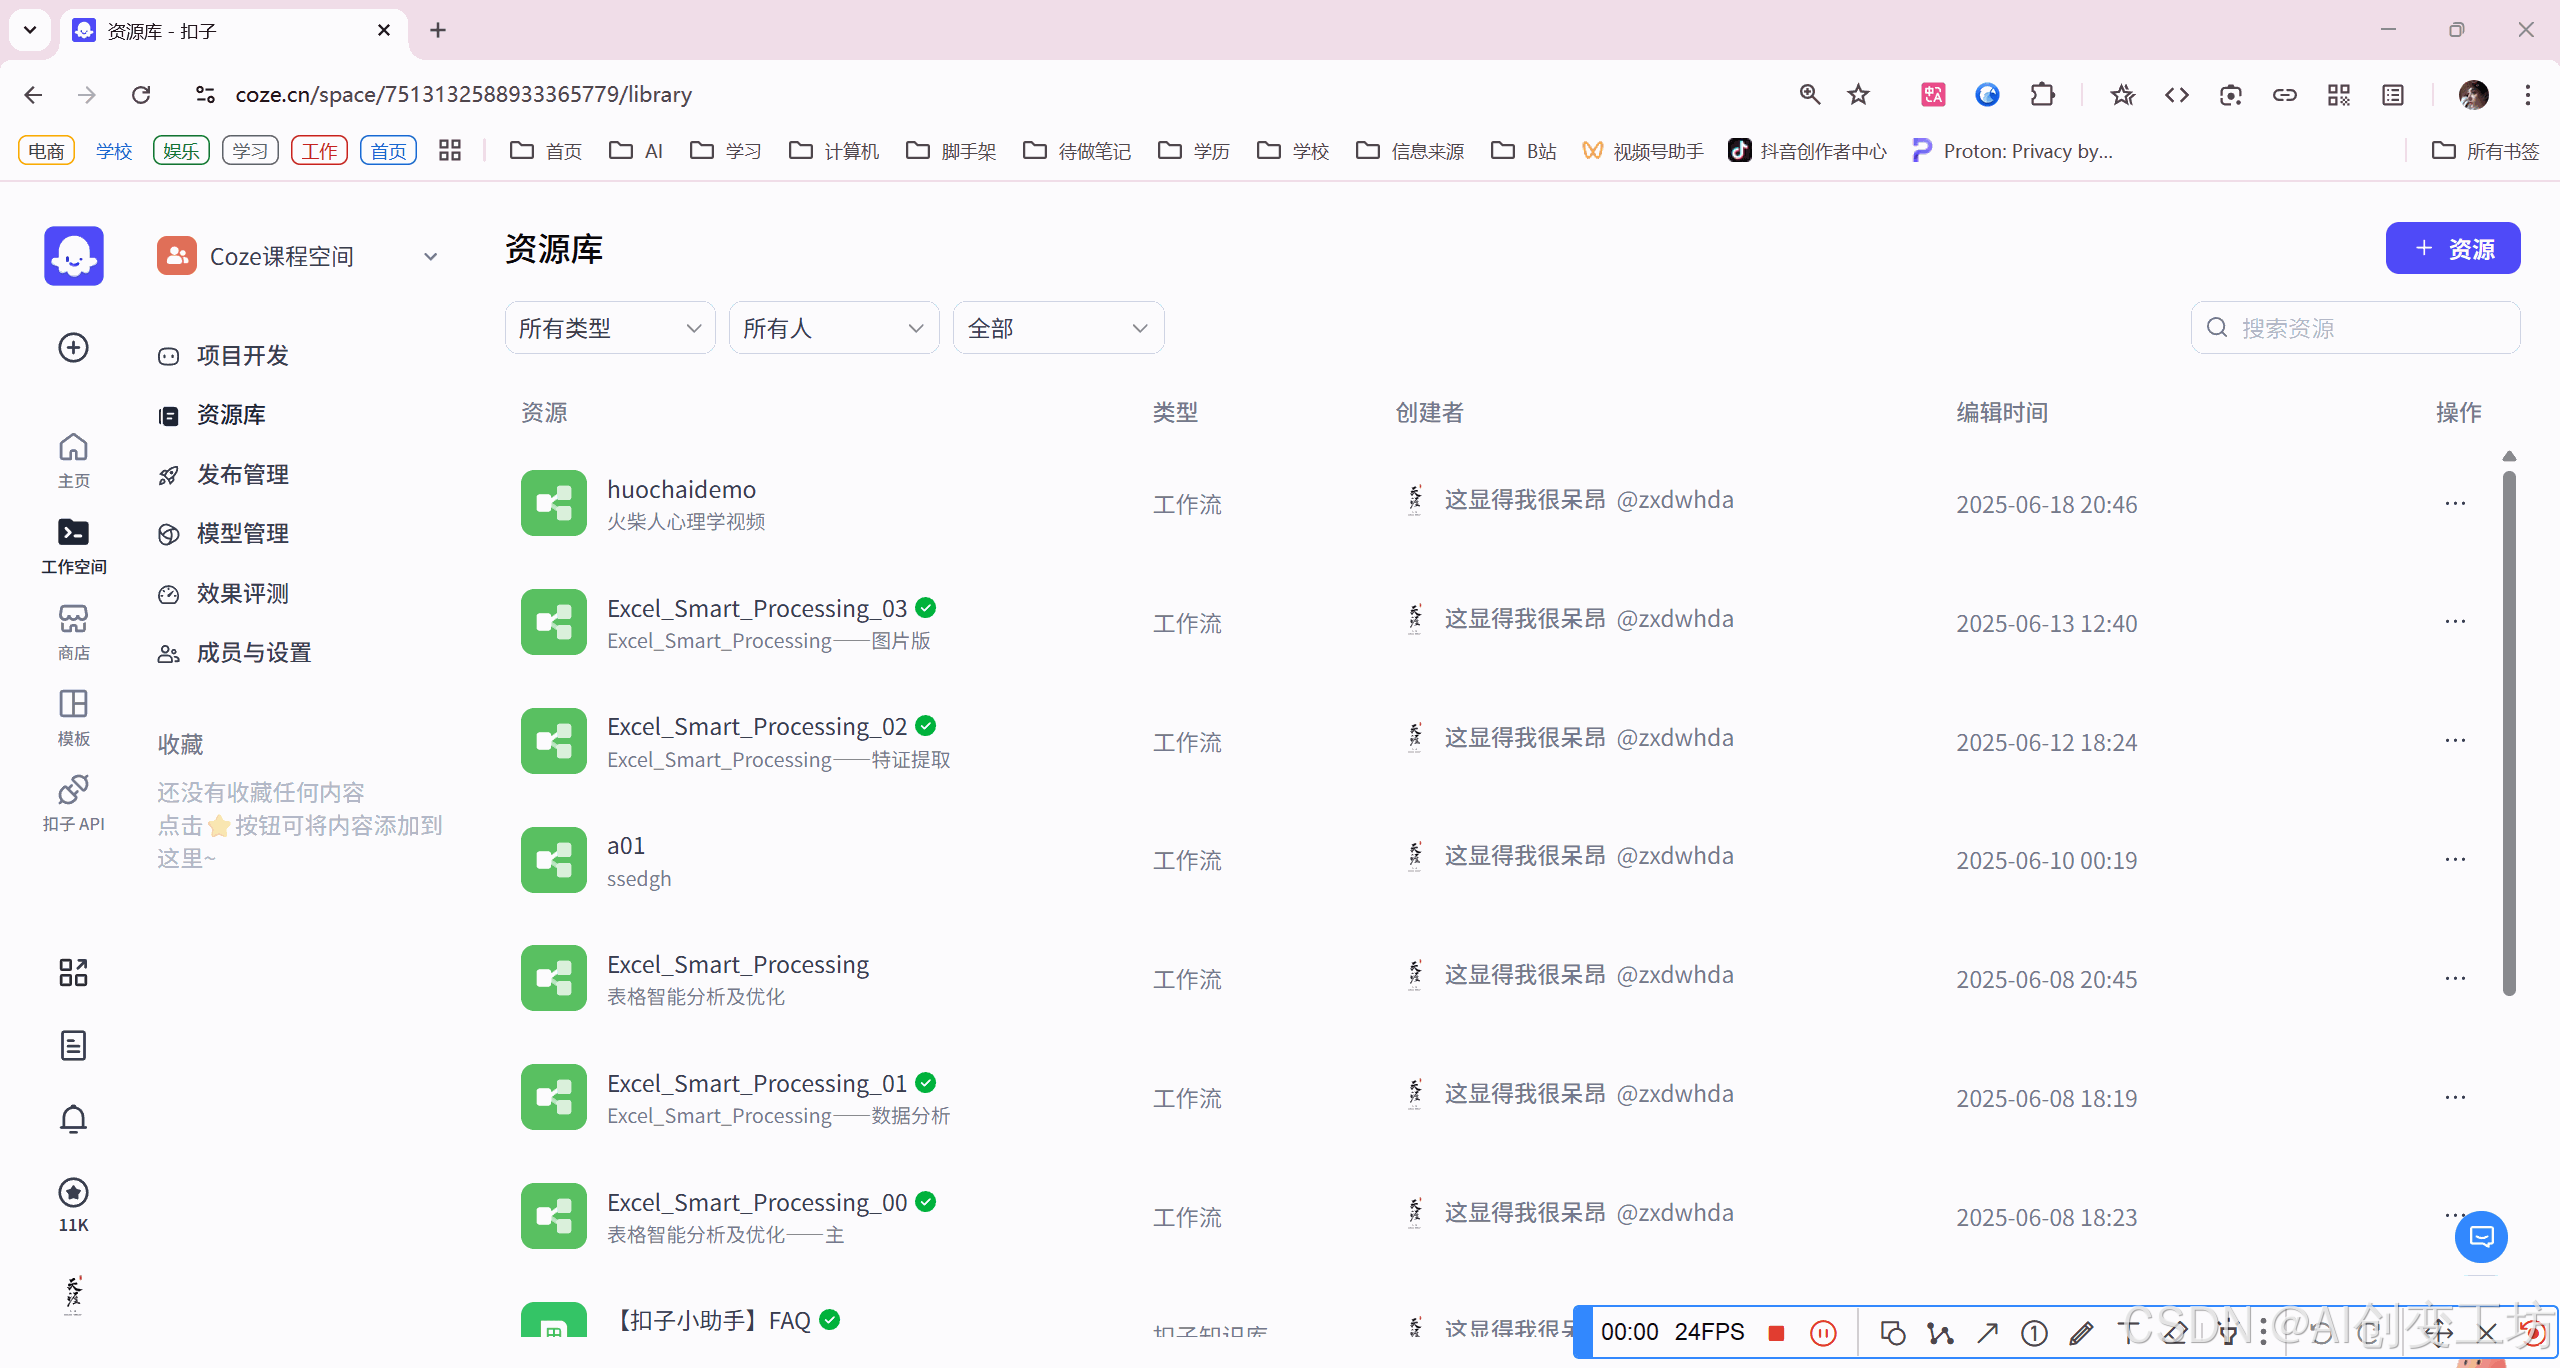Open the floating chat support icon
2560x1368 pixels.
pos(2480,1237)
